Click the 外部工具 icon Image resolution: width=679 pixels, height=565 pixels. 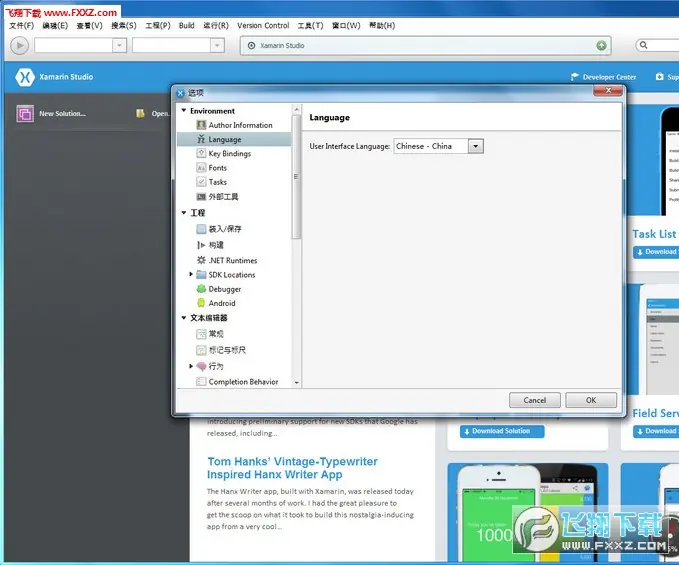tap(201, 197)
